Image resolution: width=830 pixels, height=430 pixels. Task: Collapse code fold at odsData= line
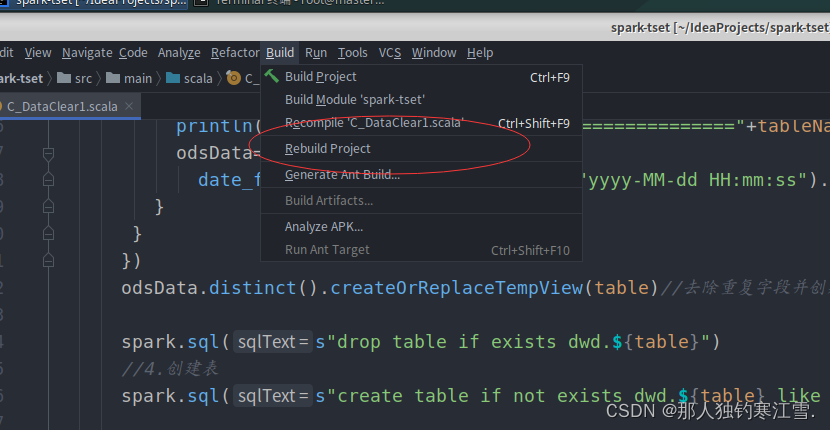point(49,154)
